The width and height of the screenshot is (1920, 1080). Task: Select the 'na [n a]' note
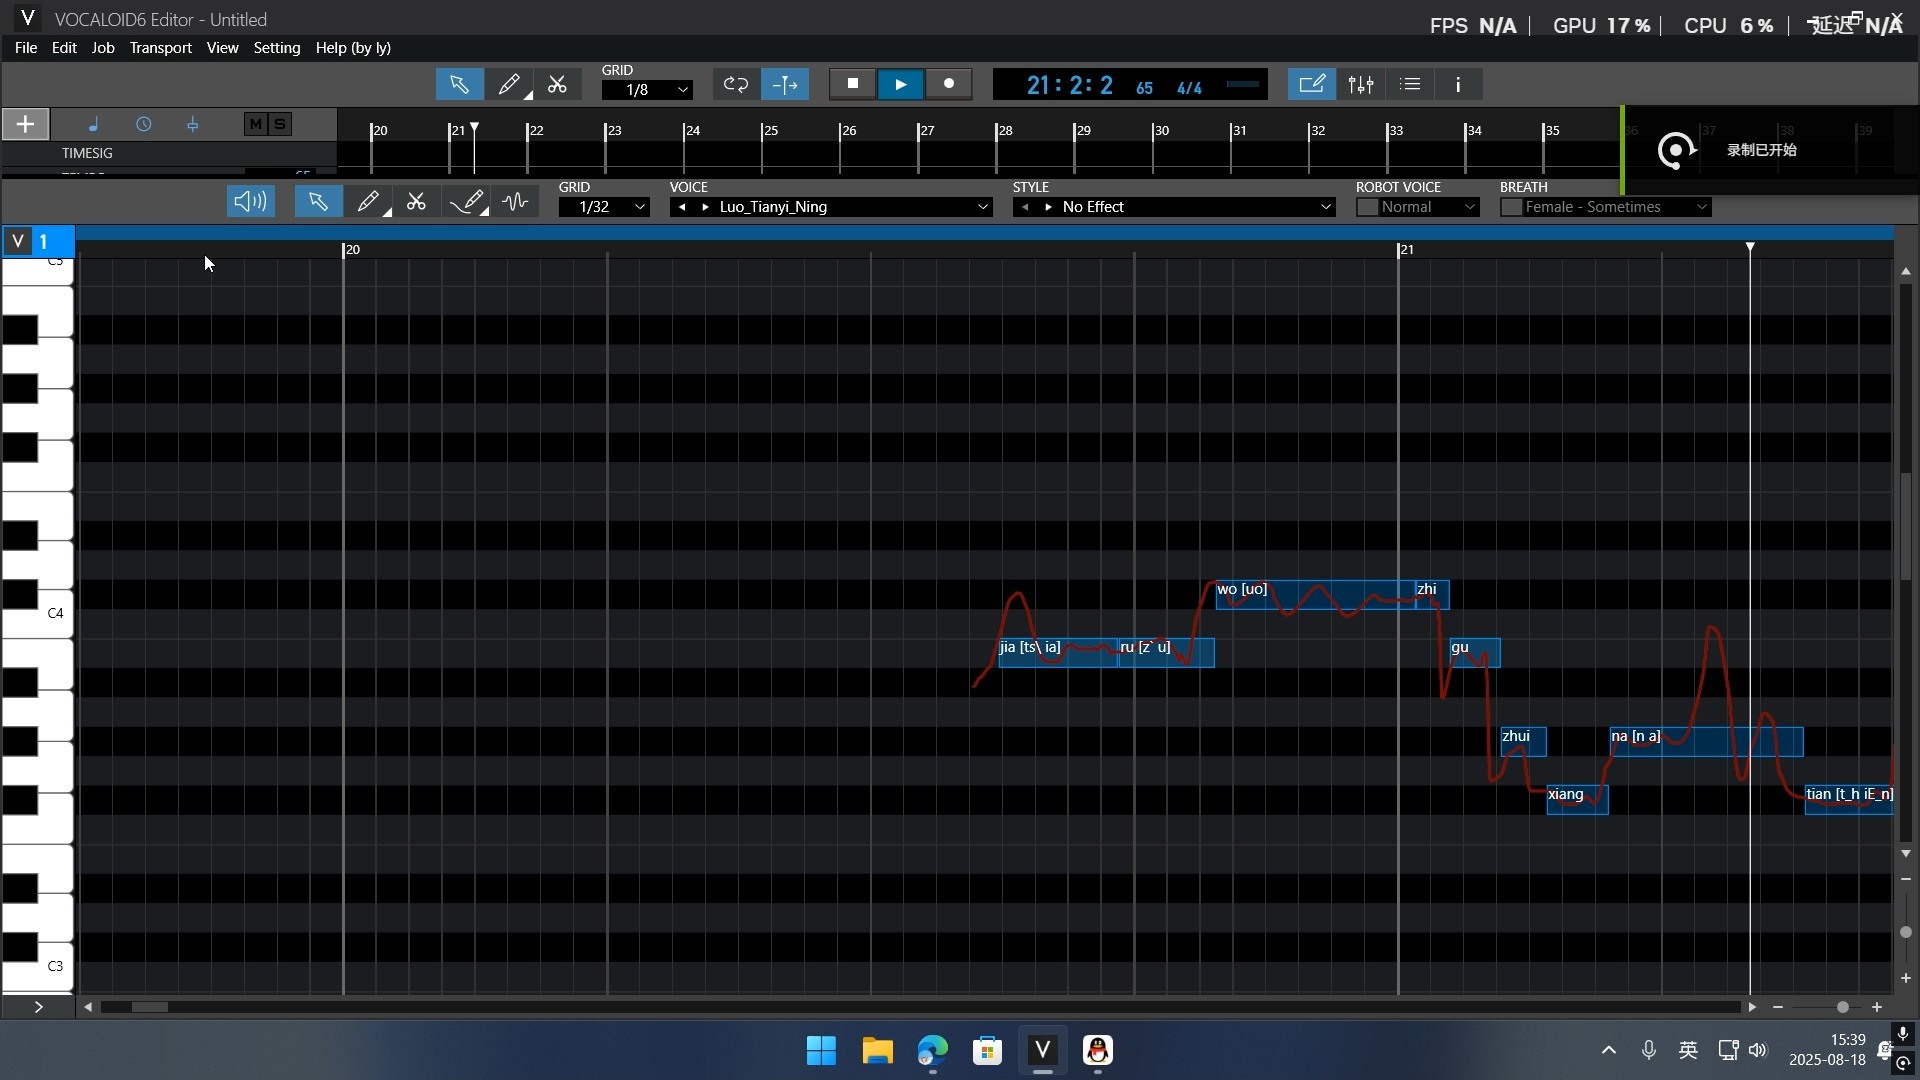(1706, 741)
